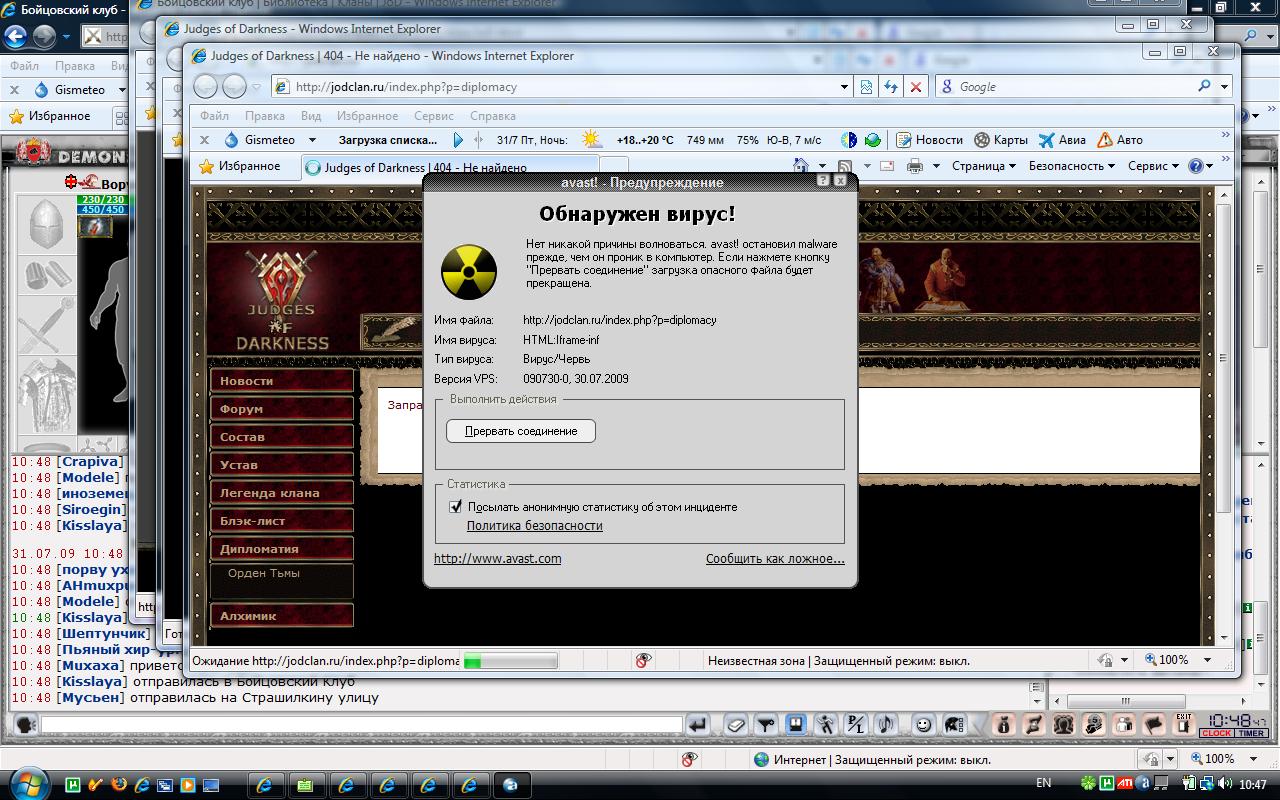This screenshot has width=1280, height=800.
Task: Click the sunny weather forecast icon
Action: (592, 140)
